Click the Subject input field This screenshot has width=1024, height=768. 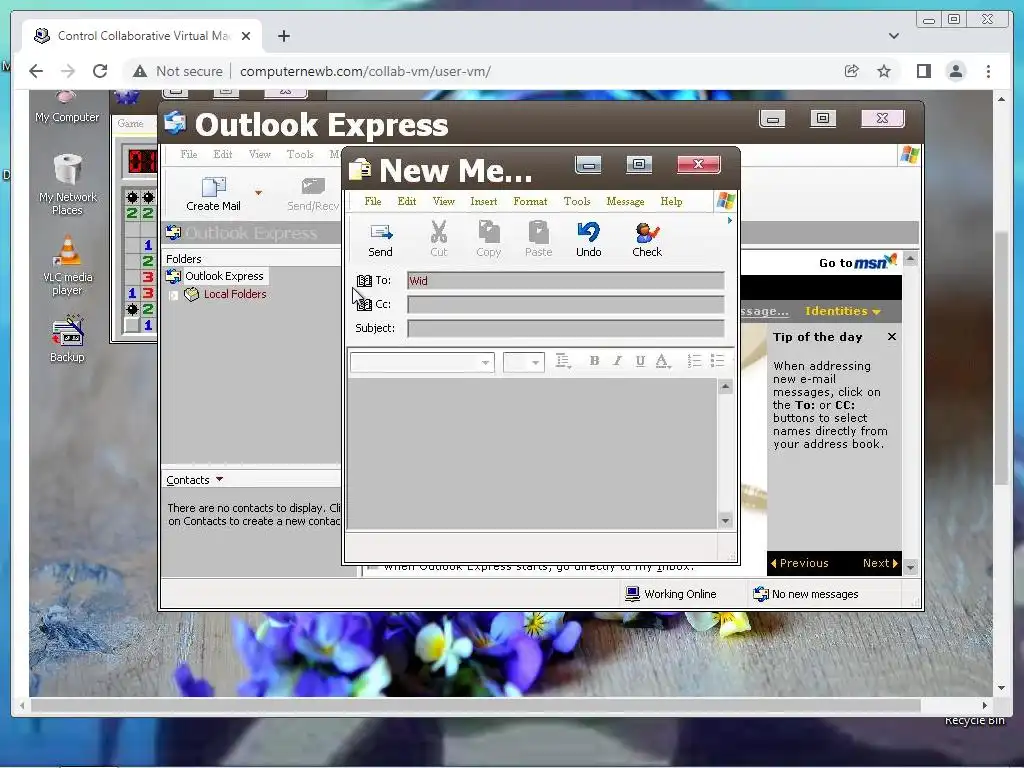566,328
